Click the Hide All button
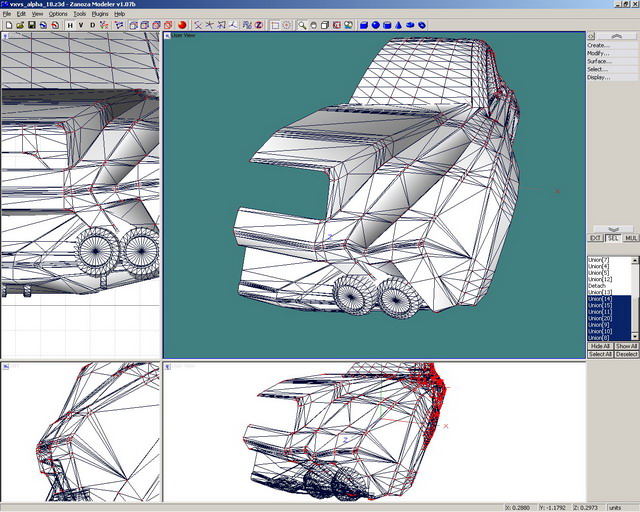The image size is (640, 512). (600, 346)
